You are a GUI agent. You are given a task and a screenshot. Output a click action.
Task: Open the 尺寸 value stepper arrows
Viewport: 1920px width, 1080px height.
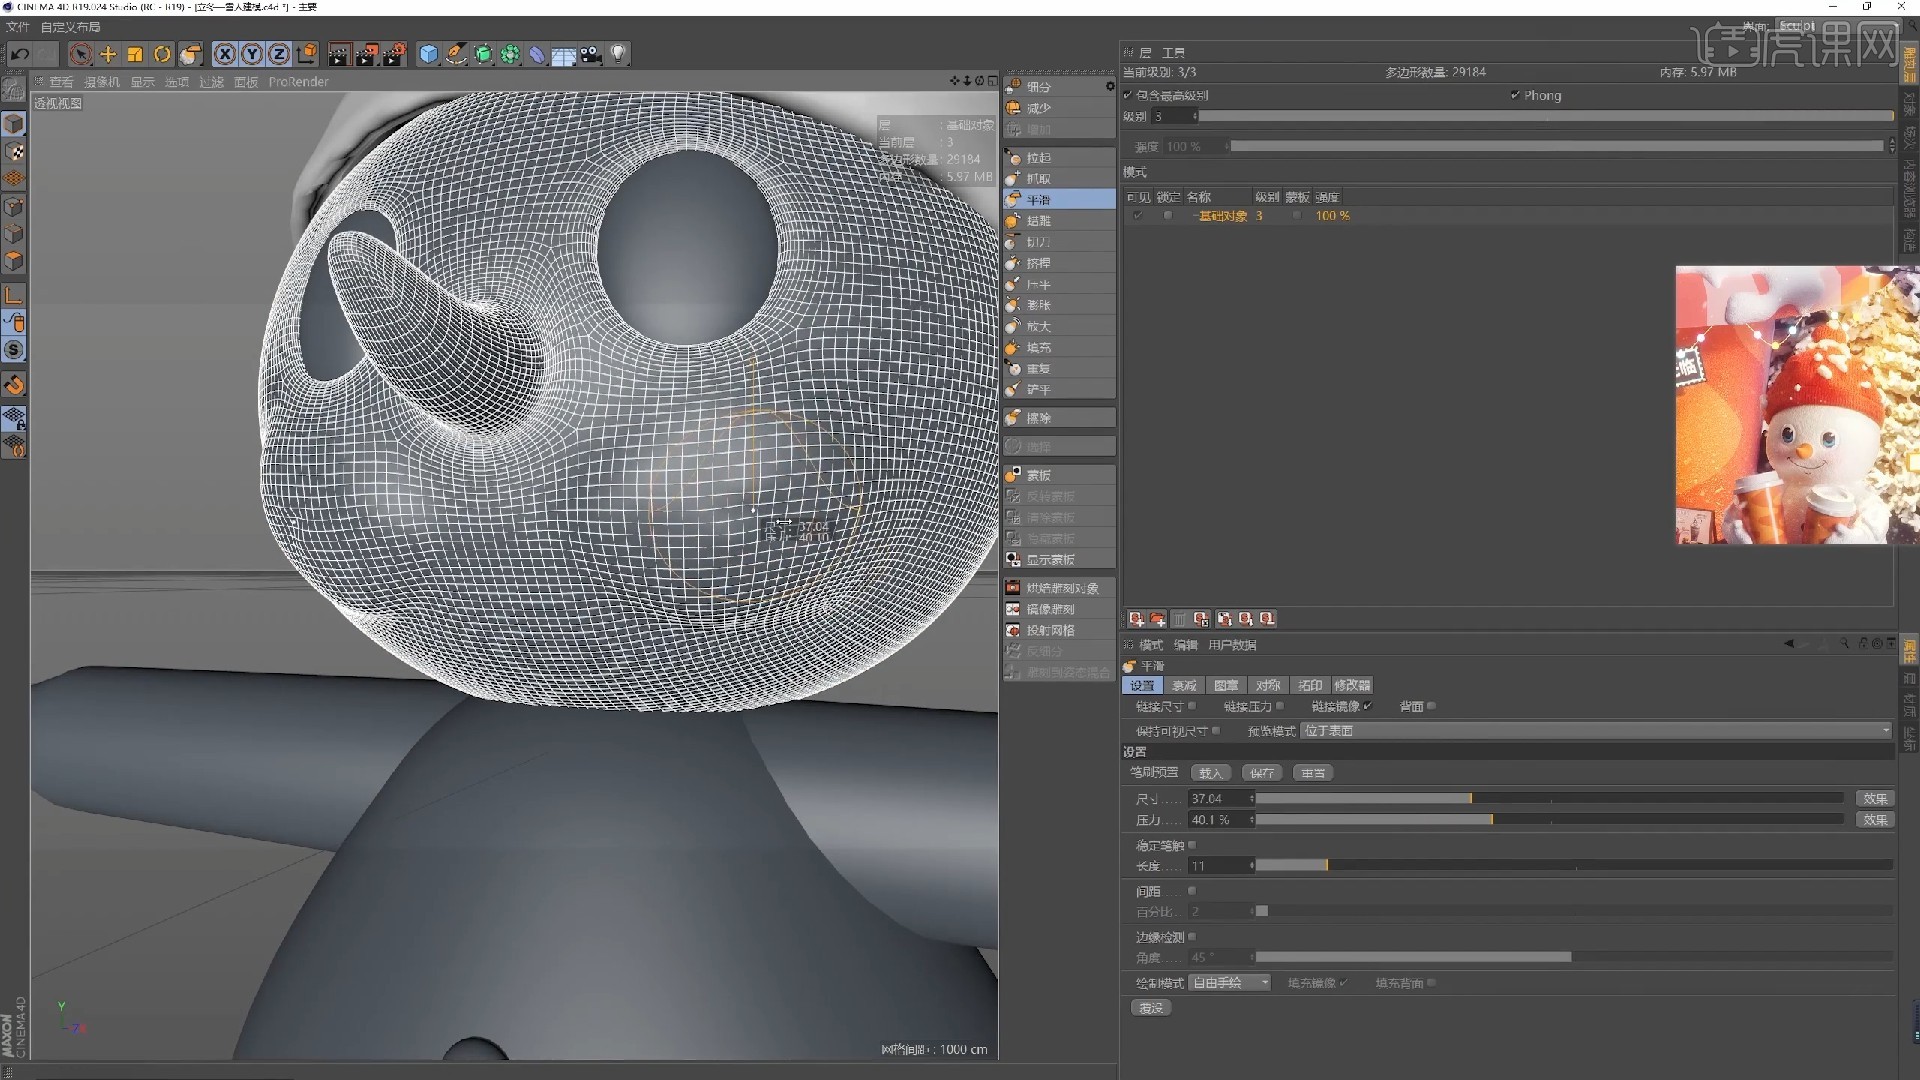1251,798
